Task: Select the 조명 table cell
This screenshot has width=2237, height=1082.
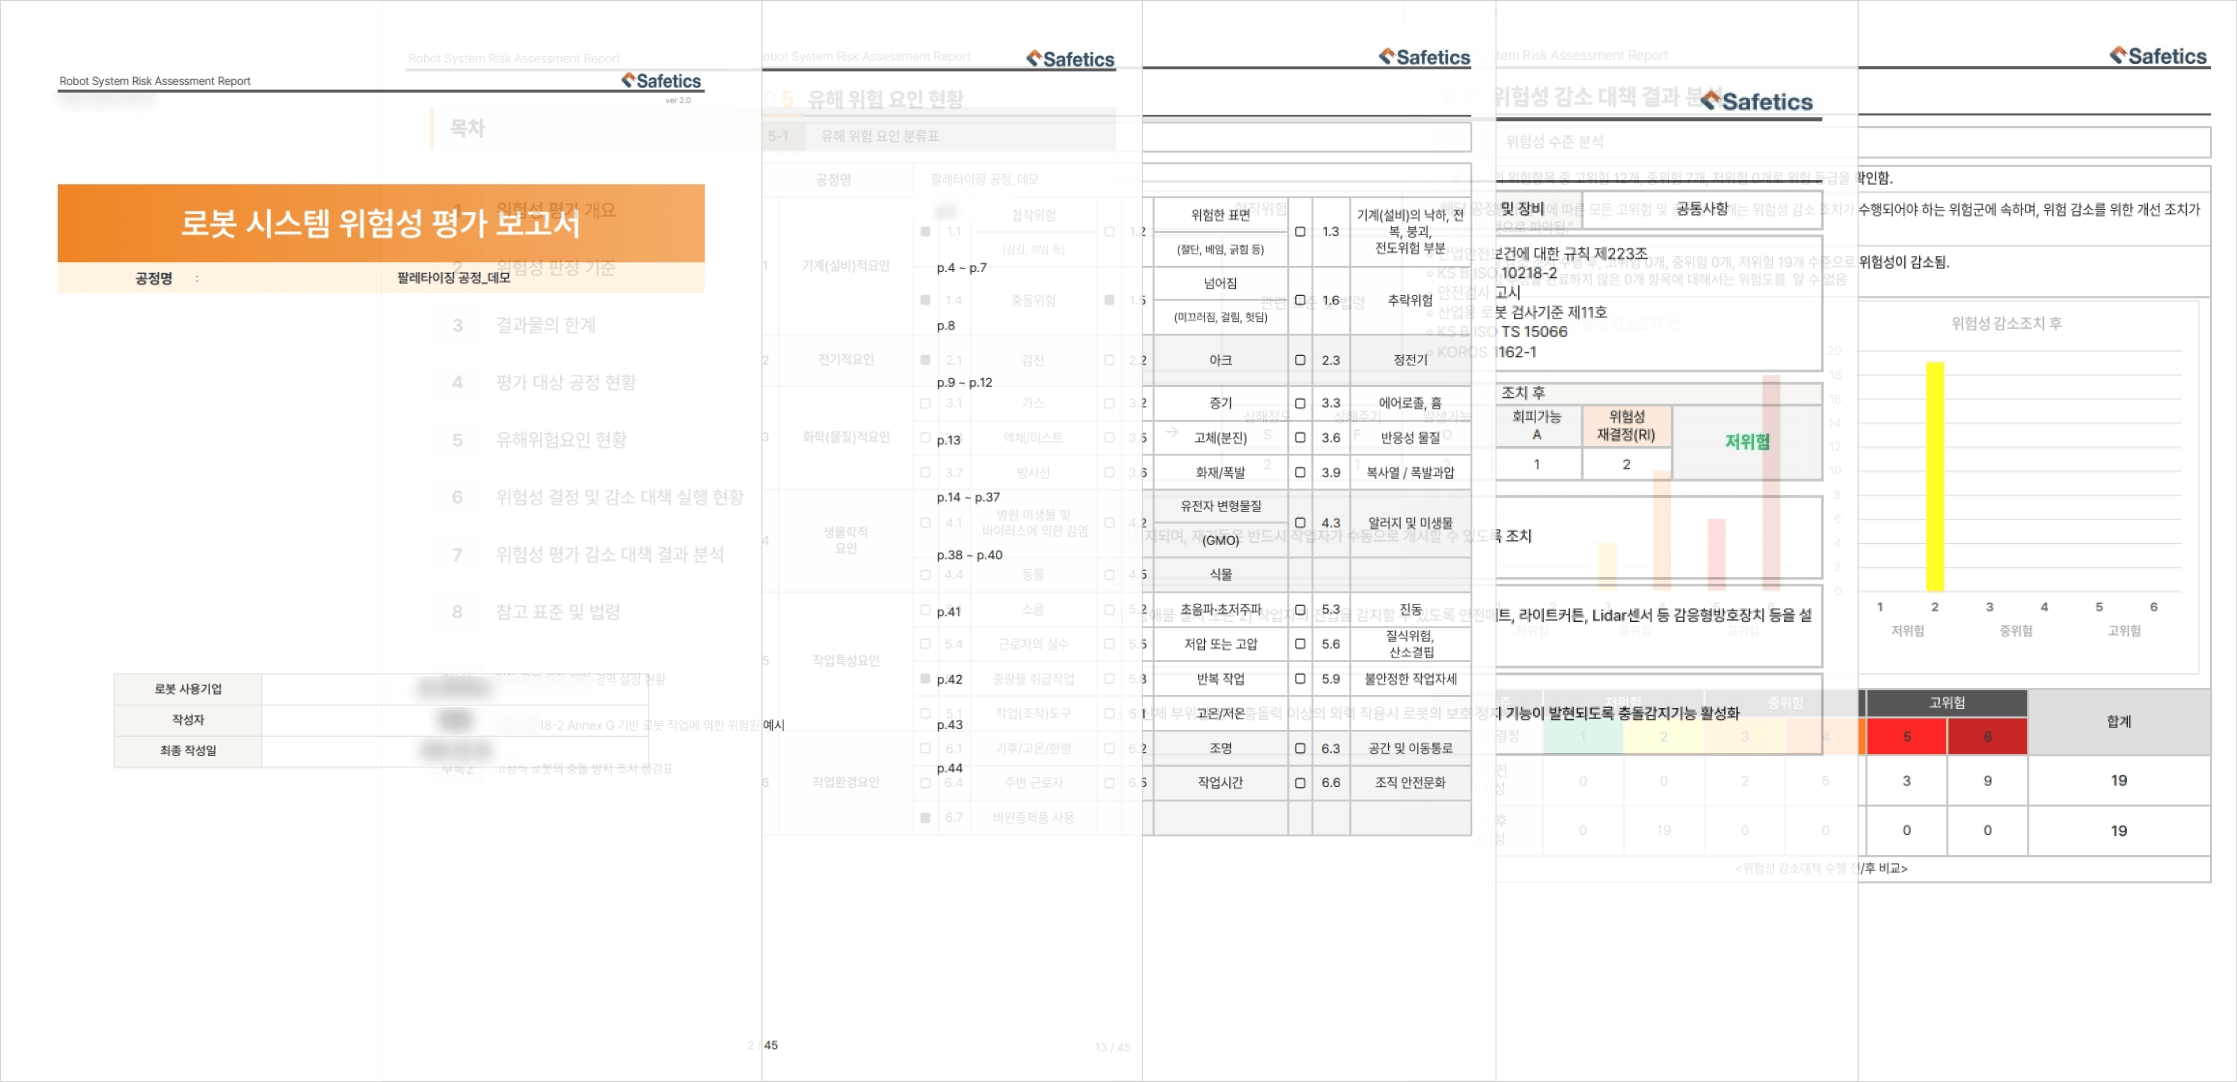Action: pos(1220,748)
